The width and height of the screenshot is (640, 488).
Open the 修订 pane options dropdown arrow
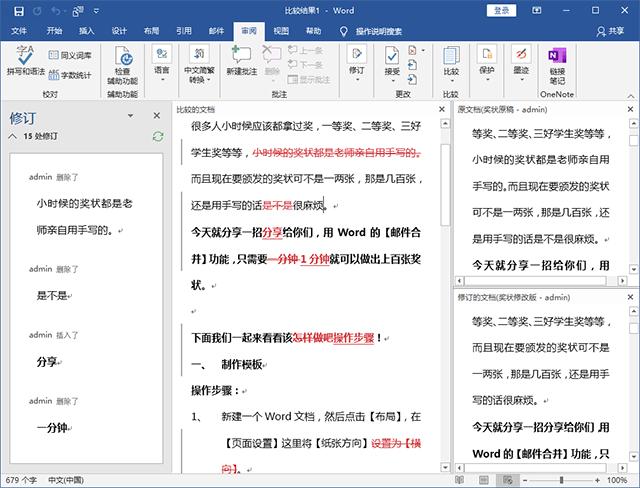point(130,116)
